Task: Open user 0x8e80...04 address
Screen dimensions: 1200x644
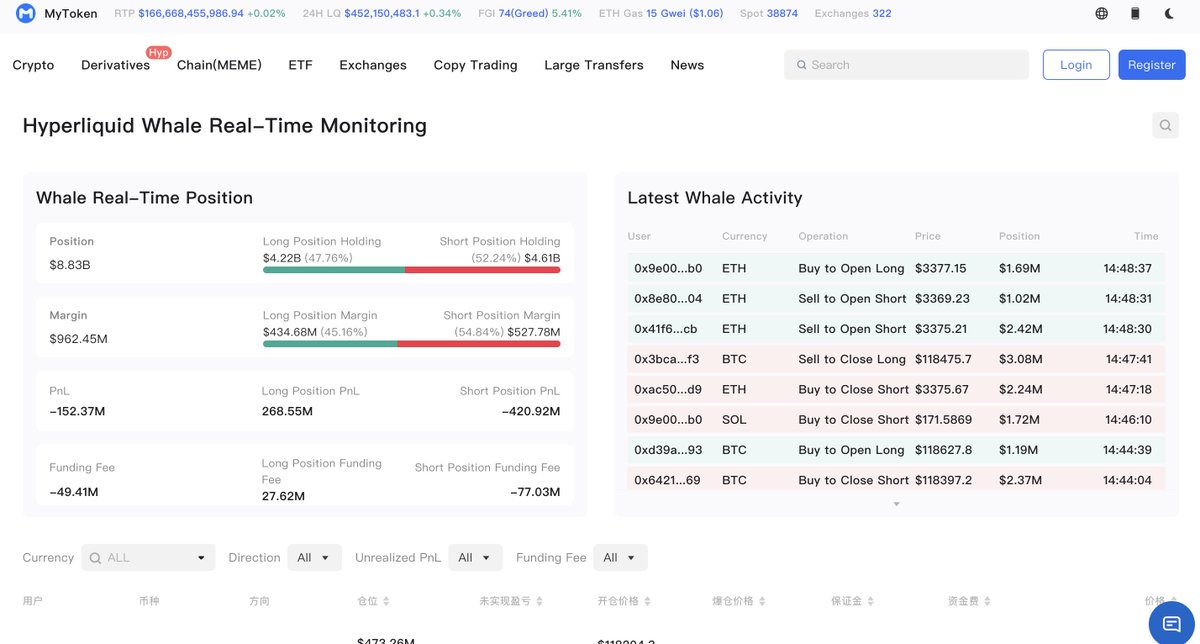Action: tap(668, 298)
